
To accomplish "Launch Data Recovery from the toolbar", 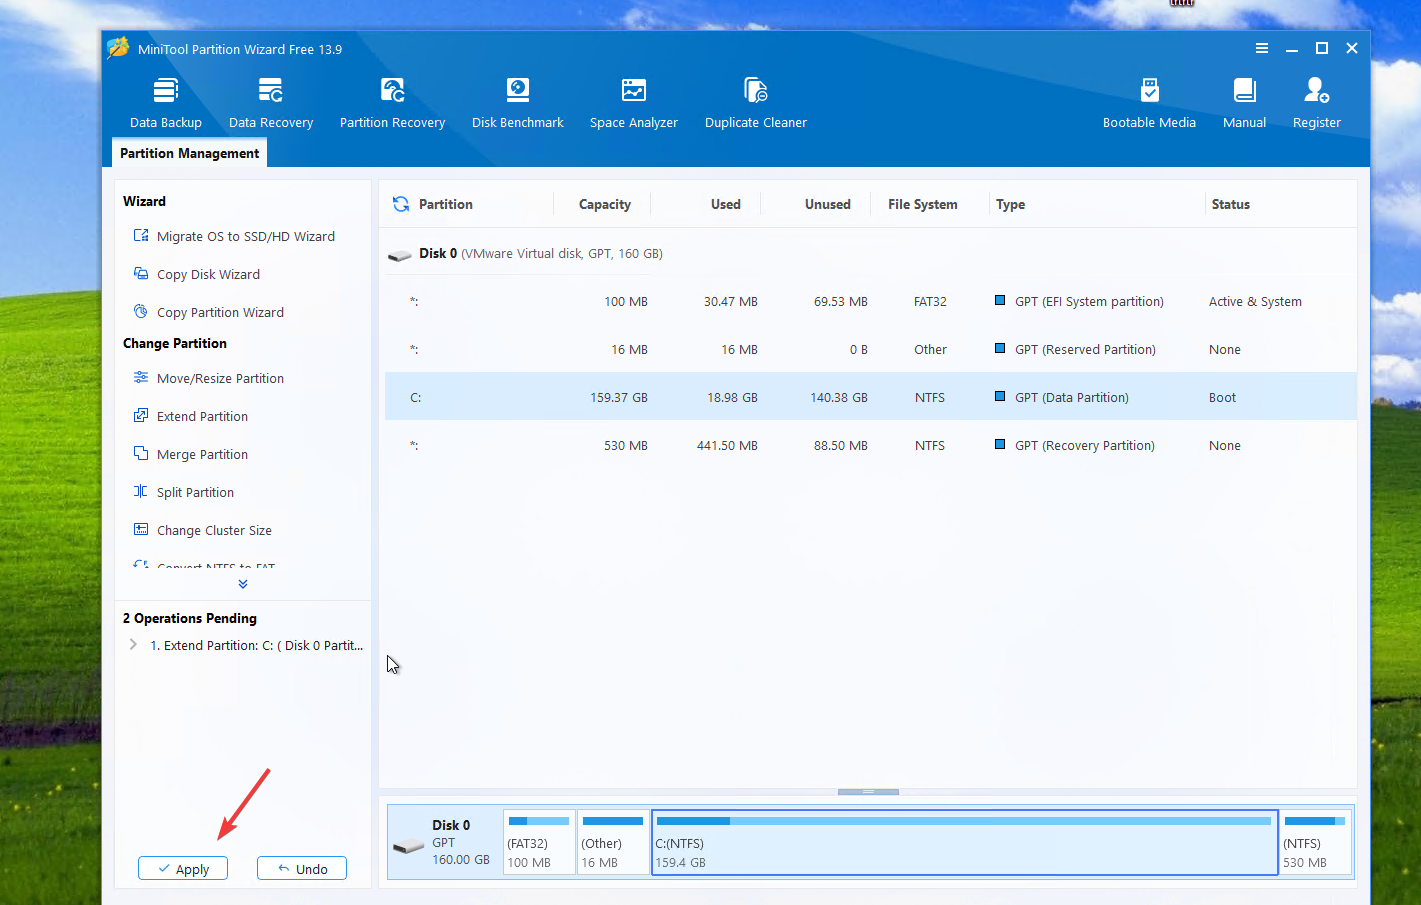I will 271,103.
